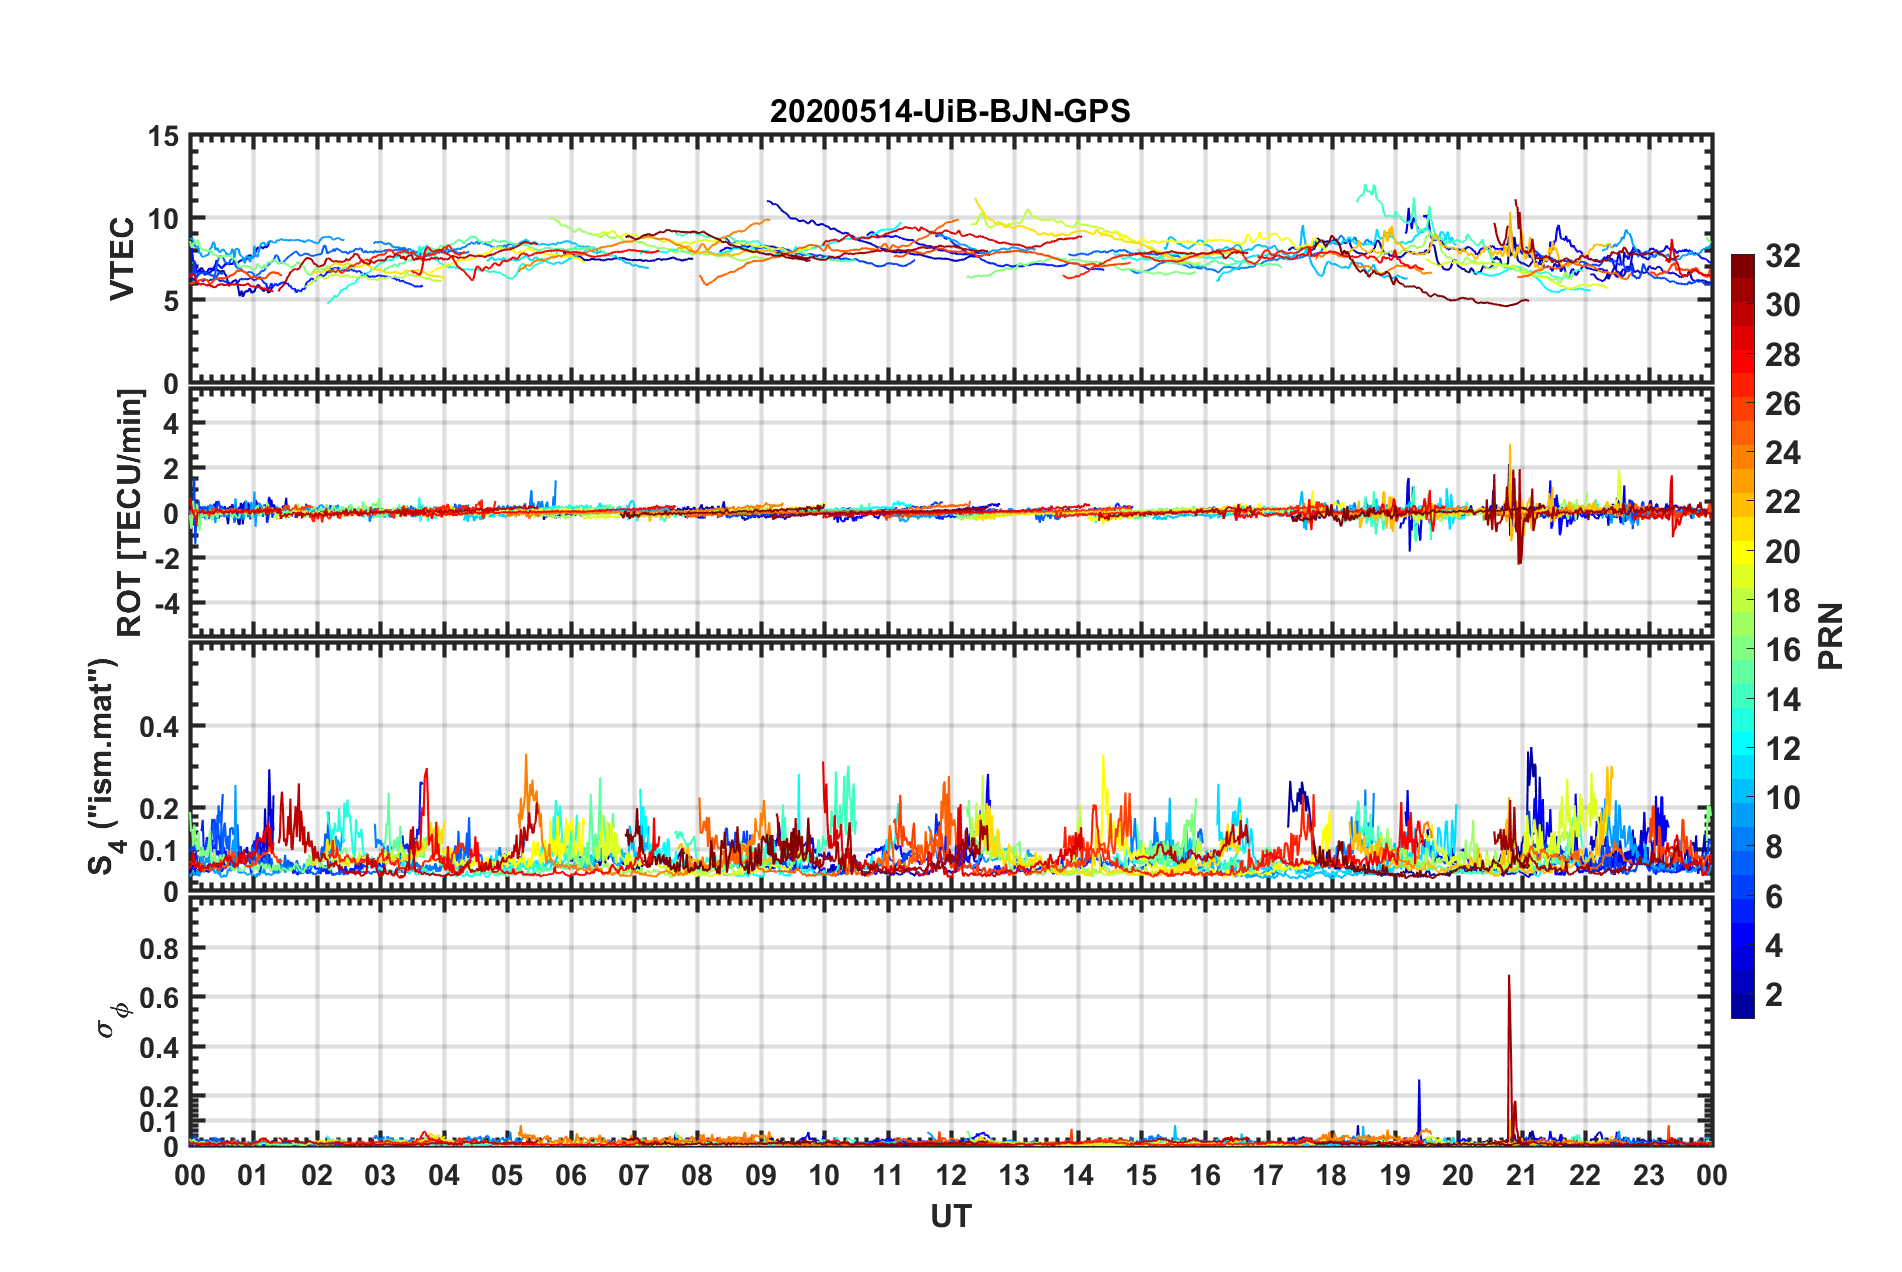The height and width of the screenshot is (1272, 1902).
Task: Click ROT axis tick label -2
Action: pyautogui.click(x=166, y=558)
